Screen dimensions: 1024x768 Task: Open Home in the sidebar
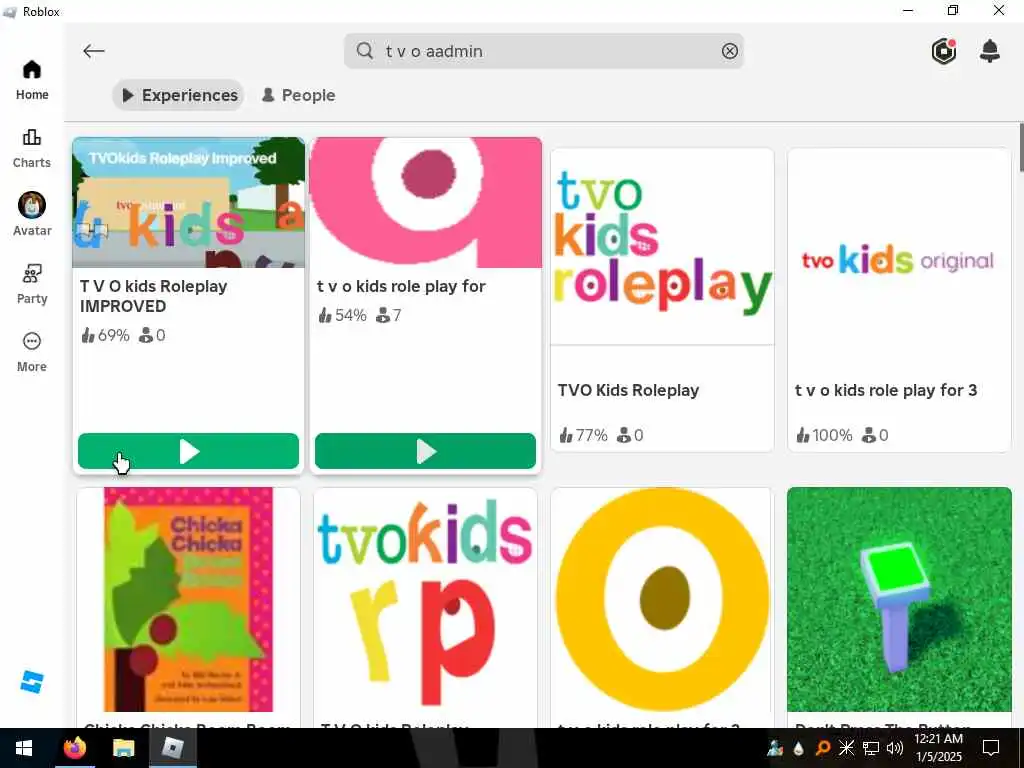[x=31, y=80]
